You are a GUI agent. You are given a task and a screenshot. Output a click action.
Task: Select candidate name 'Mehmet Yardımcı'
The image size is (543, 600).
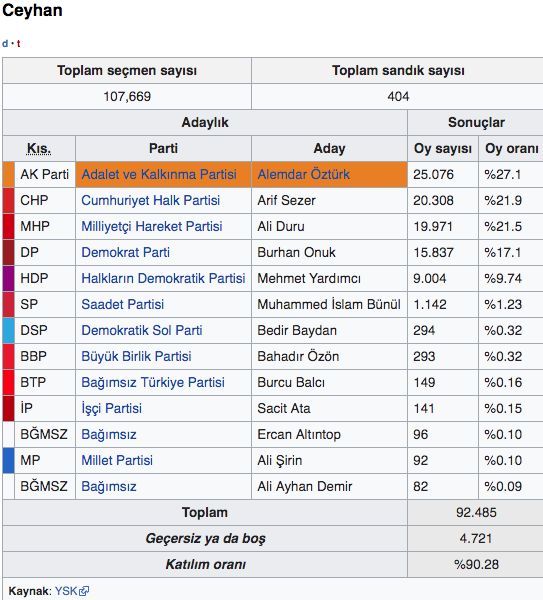[x=309, y=279]
